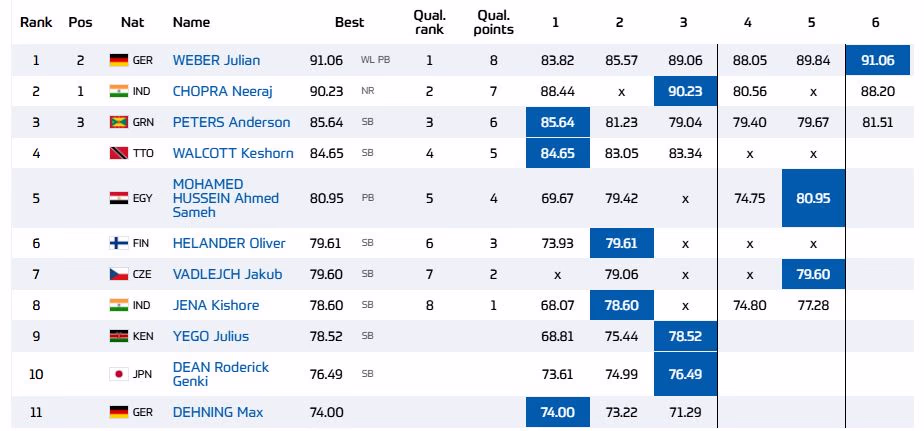Click the Grenada flag in PETERS row
The image size is (924, 431).
pyautogui.click(x=119, y=123)
